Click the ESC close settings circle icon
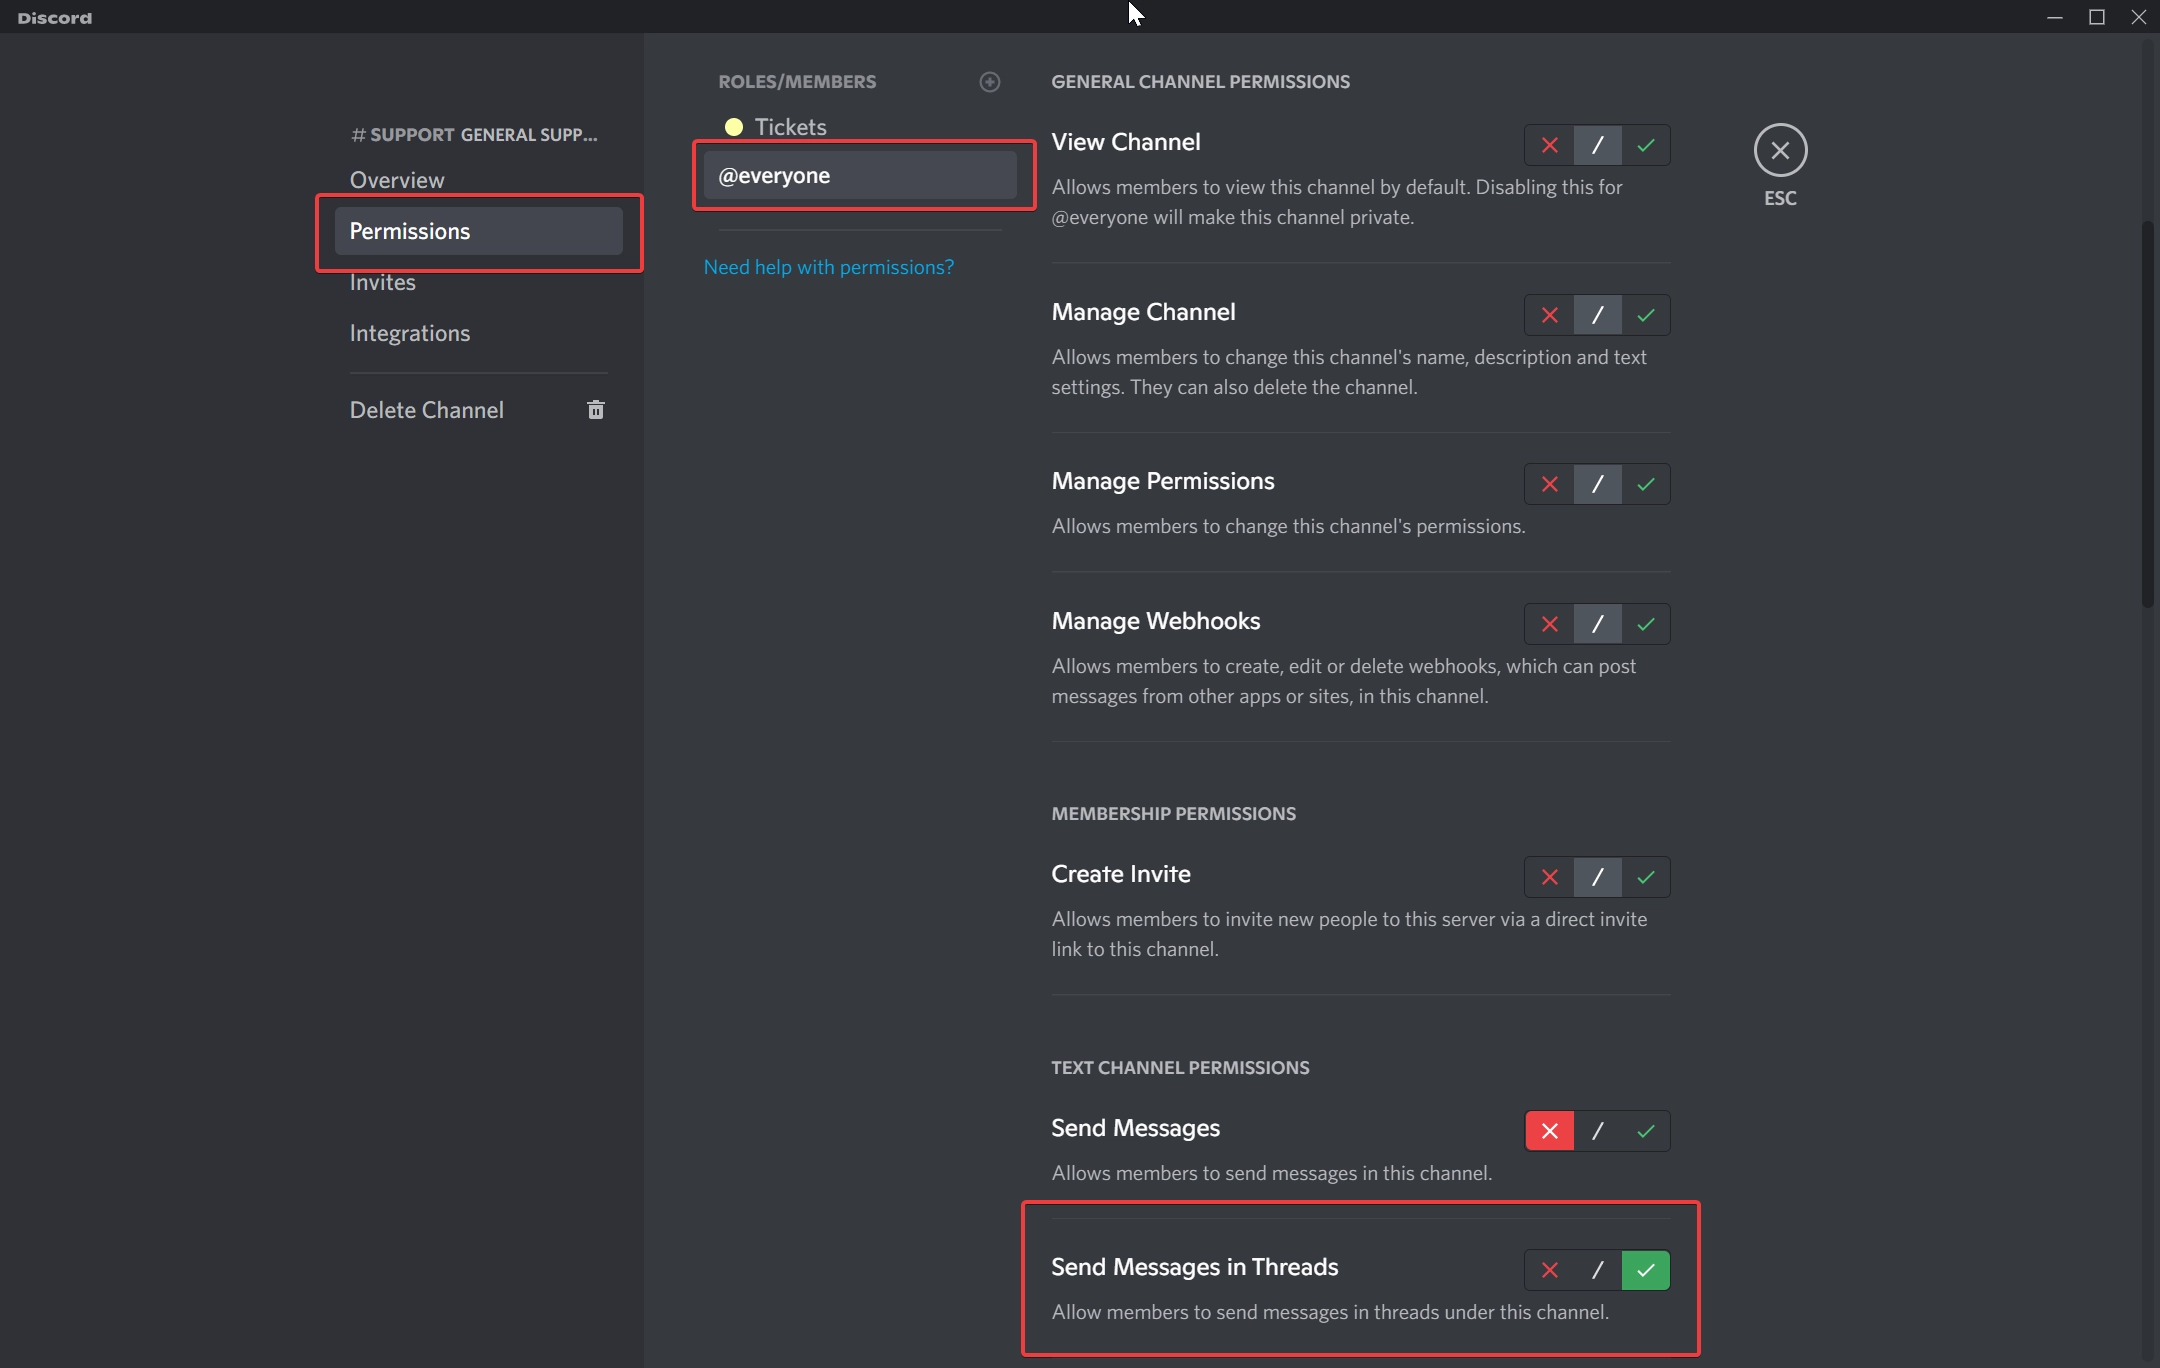2160x1368 pixels. click(1780, 150)
